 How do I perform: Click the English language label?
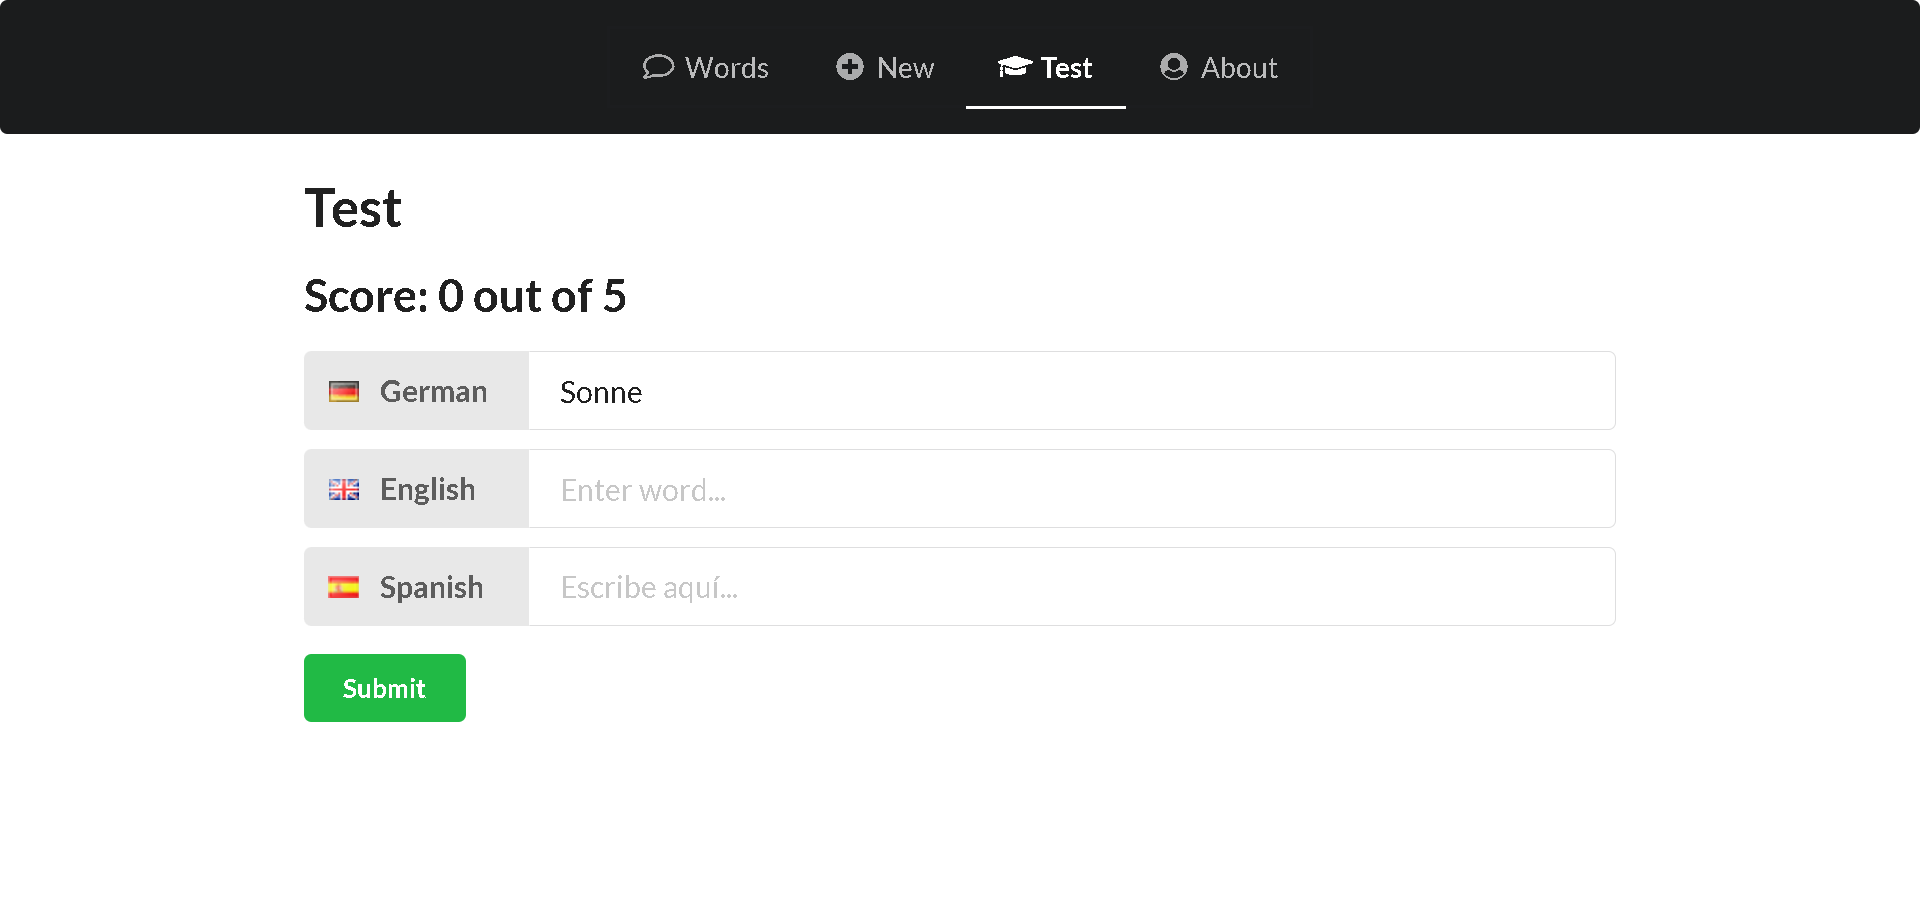pos(427,489)
